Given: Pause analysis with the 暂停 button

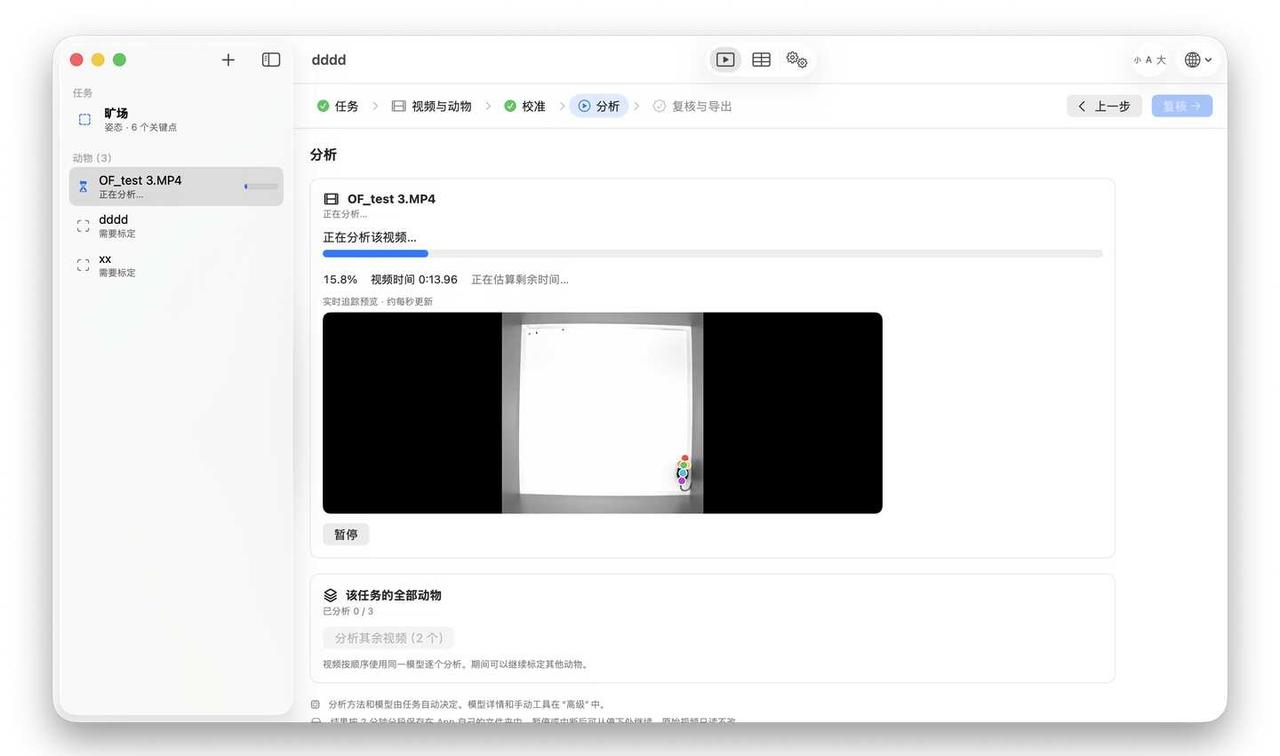Looking at the screenshot, I should pos(346,535).
